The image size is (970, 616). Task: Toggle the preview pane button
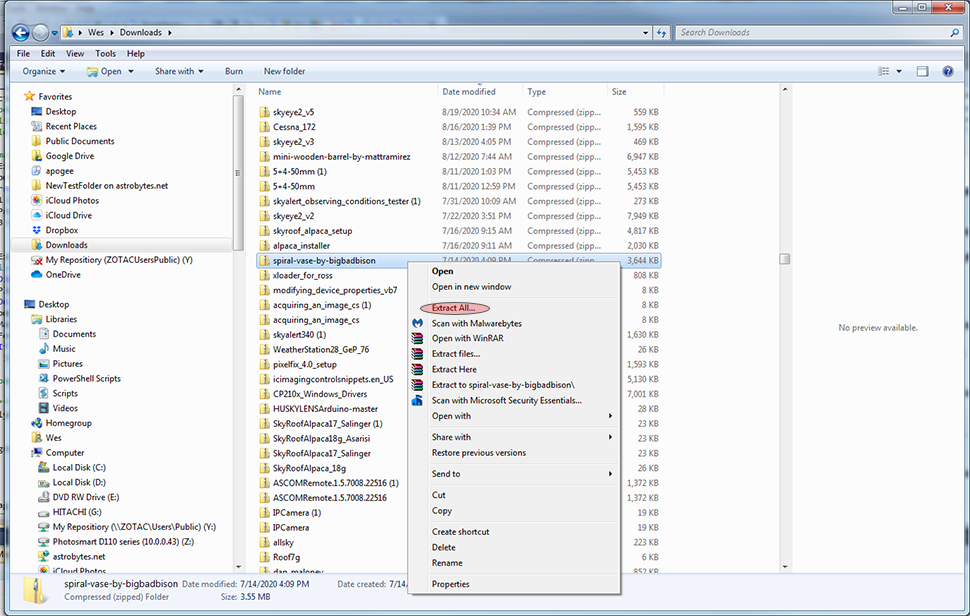tap(922, 72)
